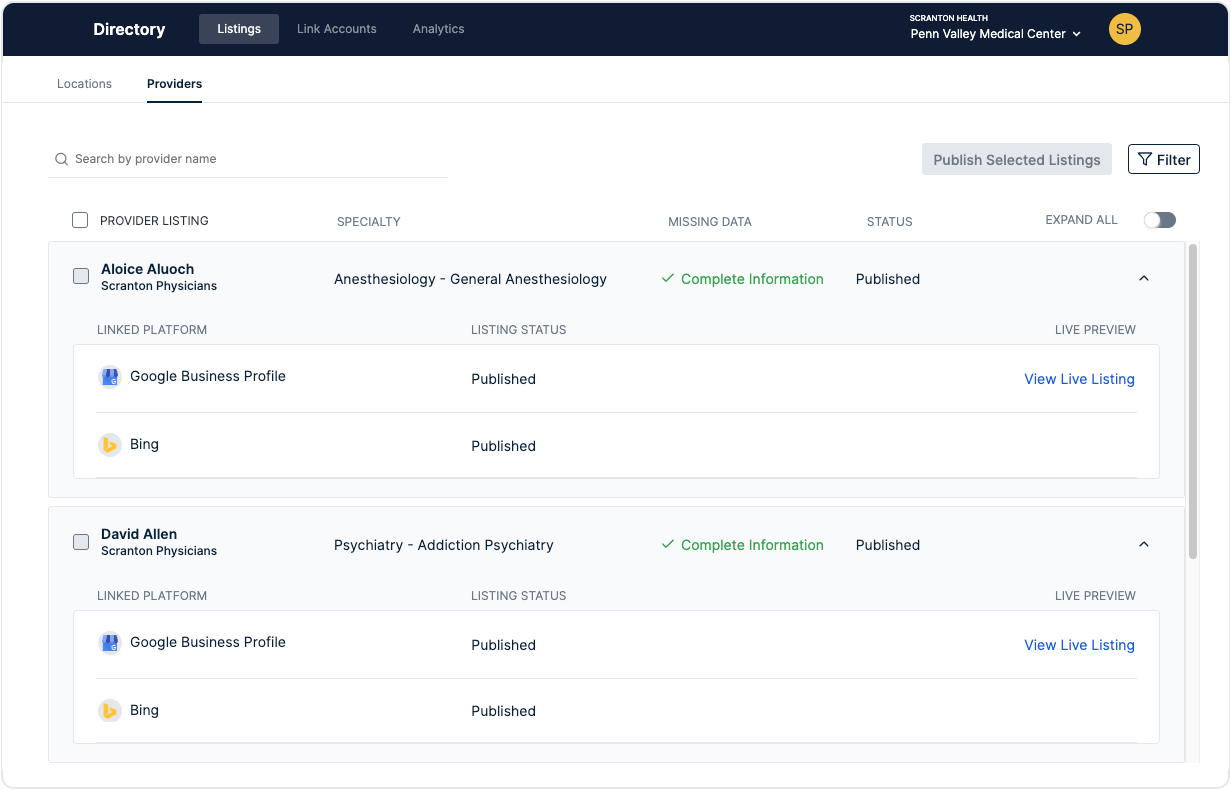Select the David Allen checkbox
Viewport: 1231px width, 790px height.
81,542
